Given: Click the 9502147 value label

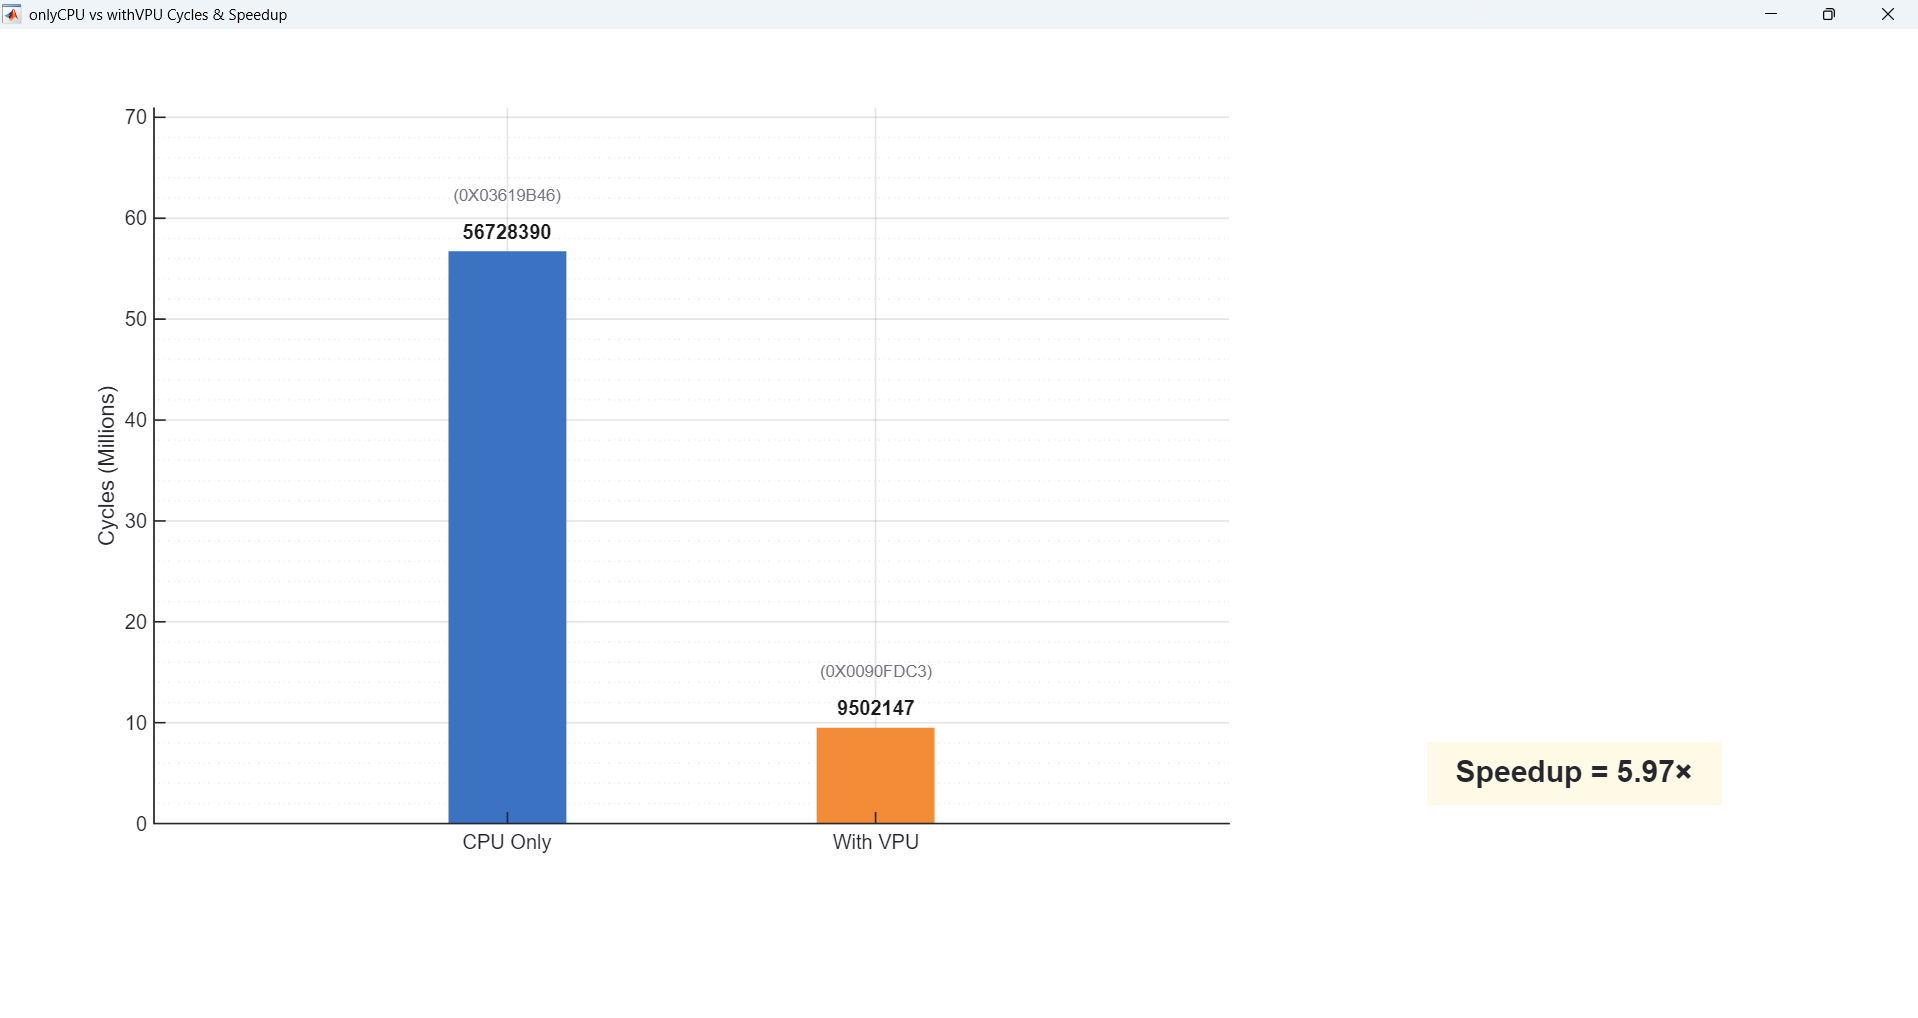Looking at the screenshot, I should tap(875, 707).
